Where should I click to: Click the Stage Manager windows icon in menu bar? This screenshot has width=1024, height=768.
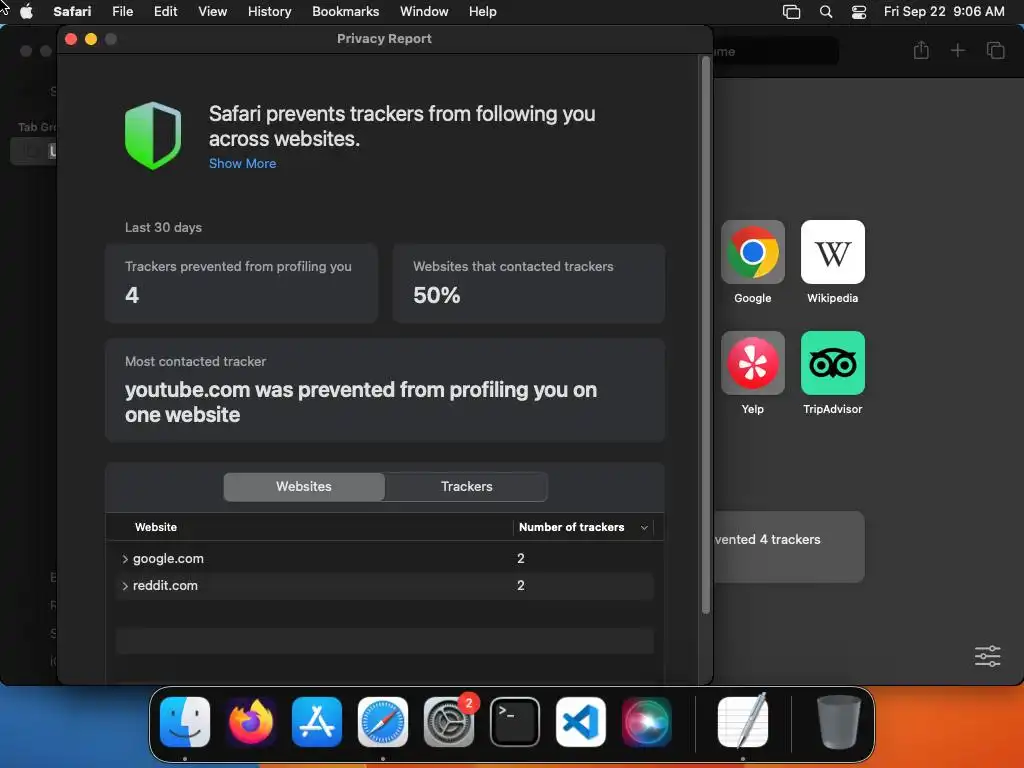click(792, 11)
